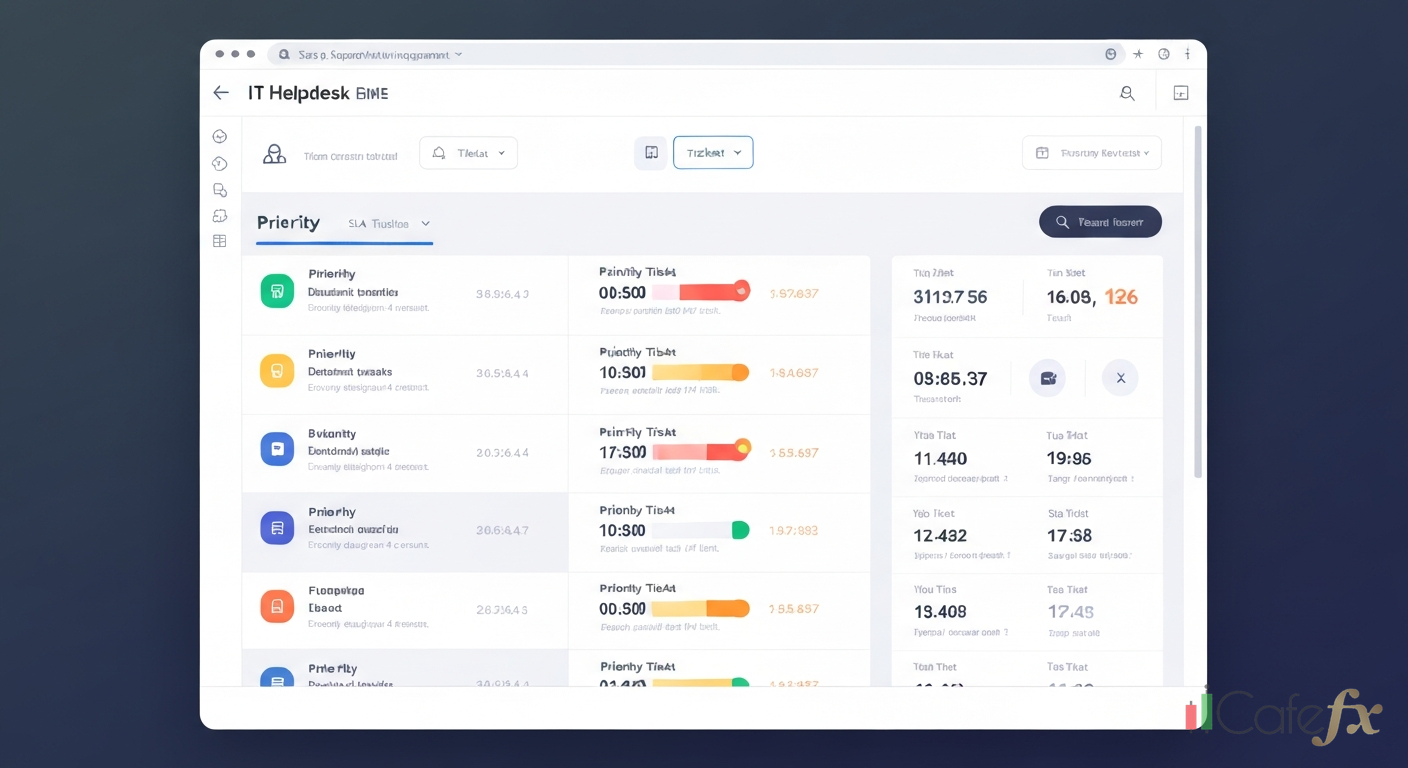Open the calendar icon beside the Ticket dropdown

click(x=650, y=152)
